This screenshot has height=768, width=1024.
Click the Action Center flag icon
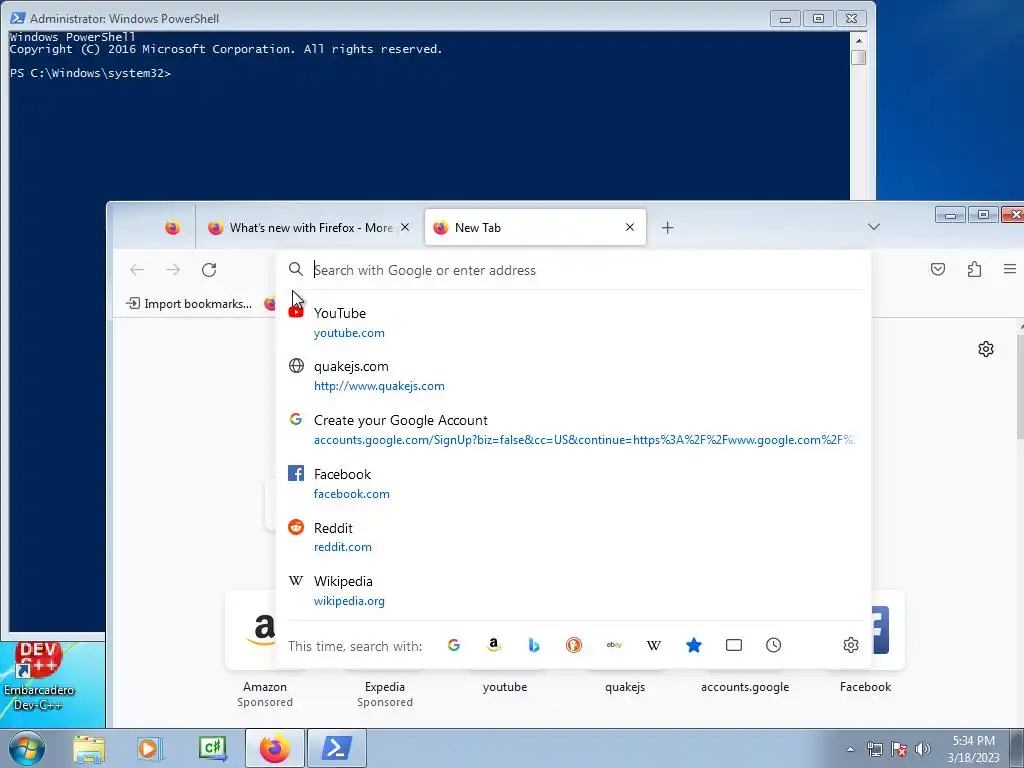click(x=899, y=749)
